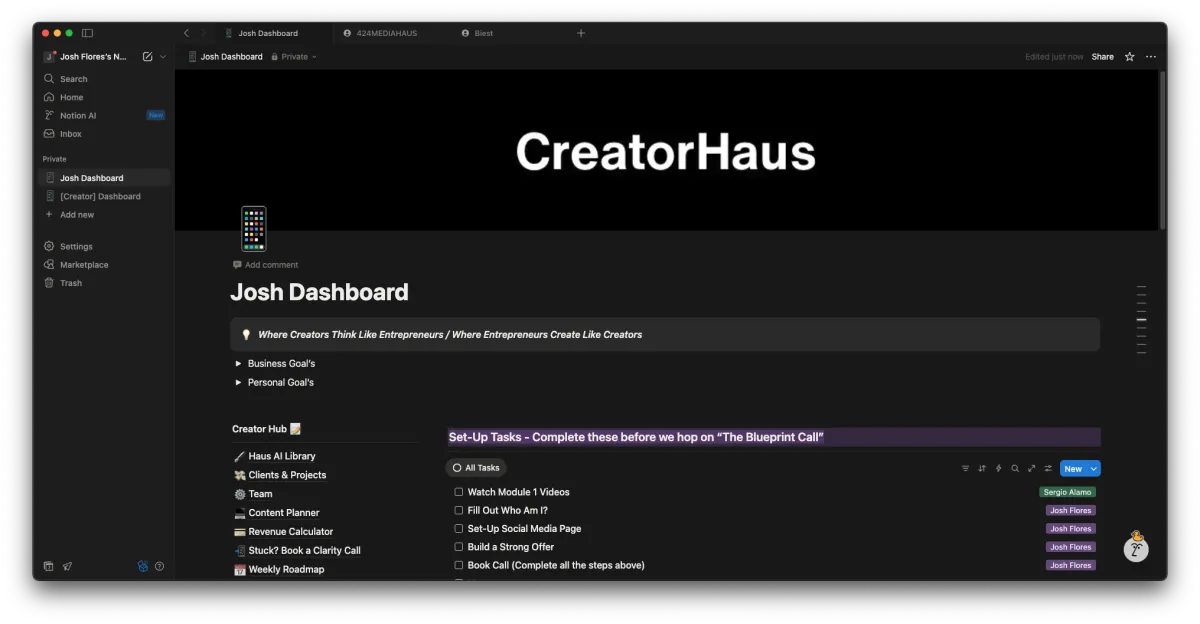1200x624 pixels.
Task: Select the Josh Dashboard tab
Action: pos(268,33)
